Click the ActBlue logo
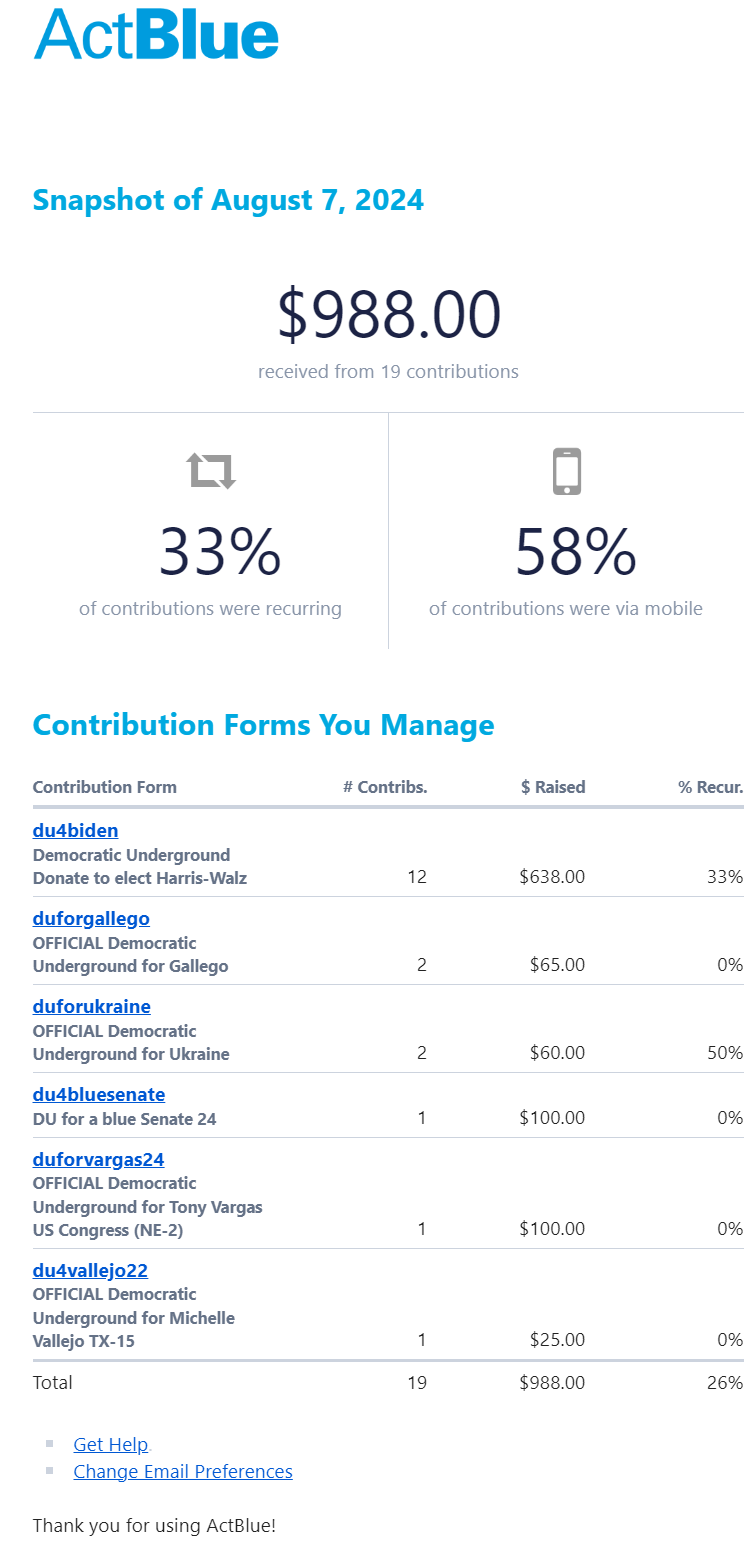The height and width of the screenshot is (1547, 752). pyautogui.click(x=156, y=34)
